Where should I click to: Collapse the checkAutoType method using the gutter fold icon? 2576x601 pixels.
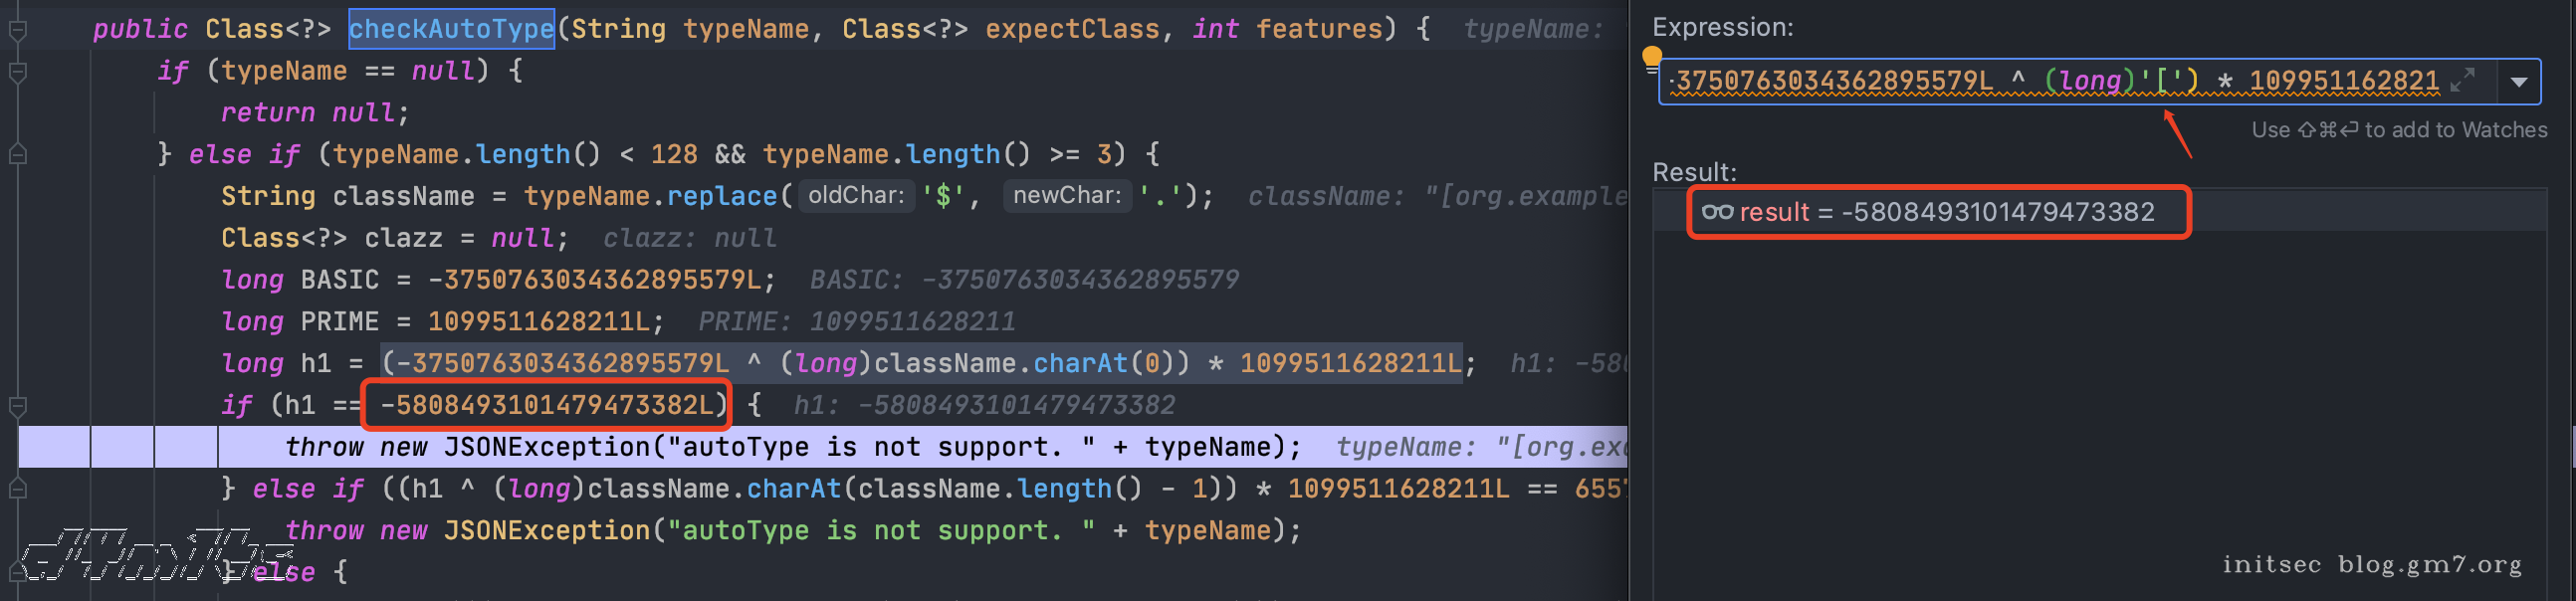coord(17,30)
